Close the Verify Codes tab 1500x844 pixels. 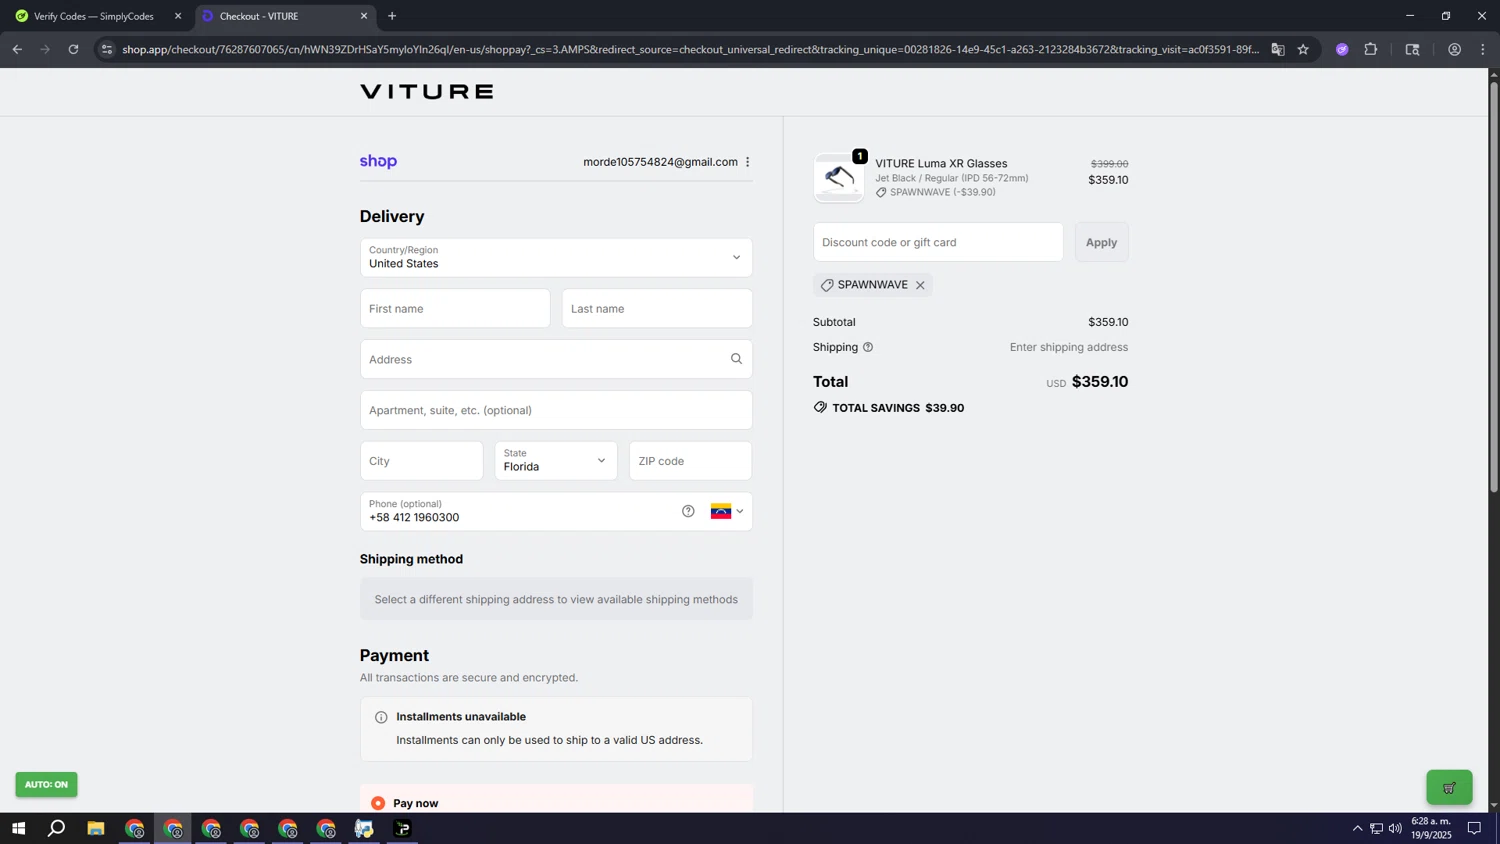click(178, 16)
